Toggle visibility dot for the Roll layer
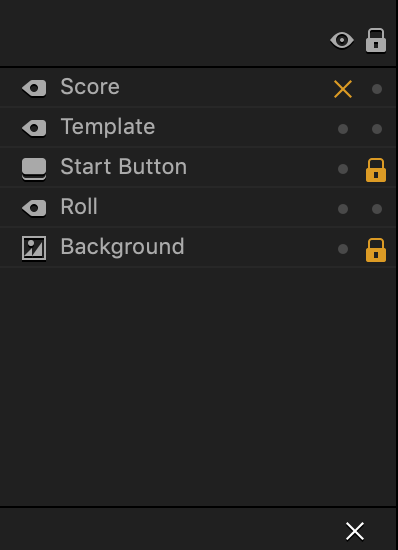The image size is (398, 550). [343, 209]
